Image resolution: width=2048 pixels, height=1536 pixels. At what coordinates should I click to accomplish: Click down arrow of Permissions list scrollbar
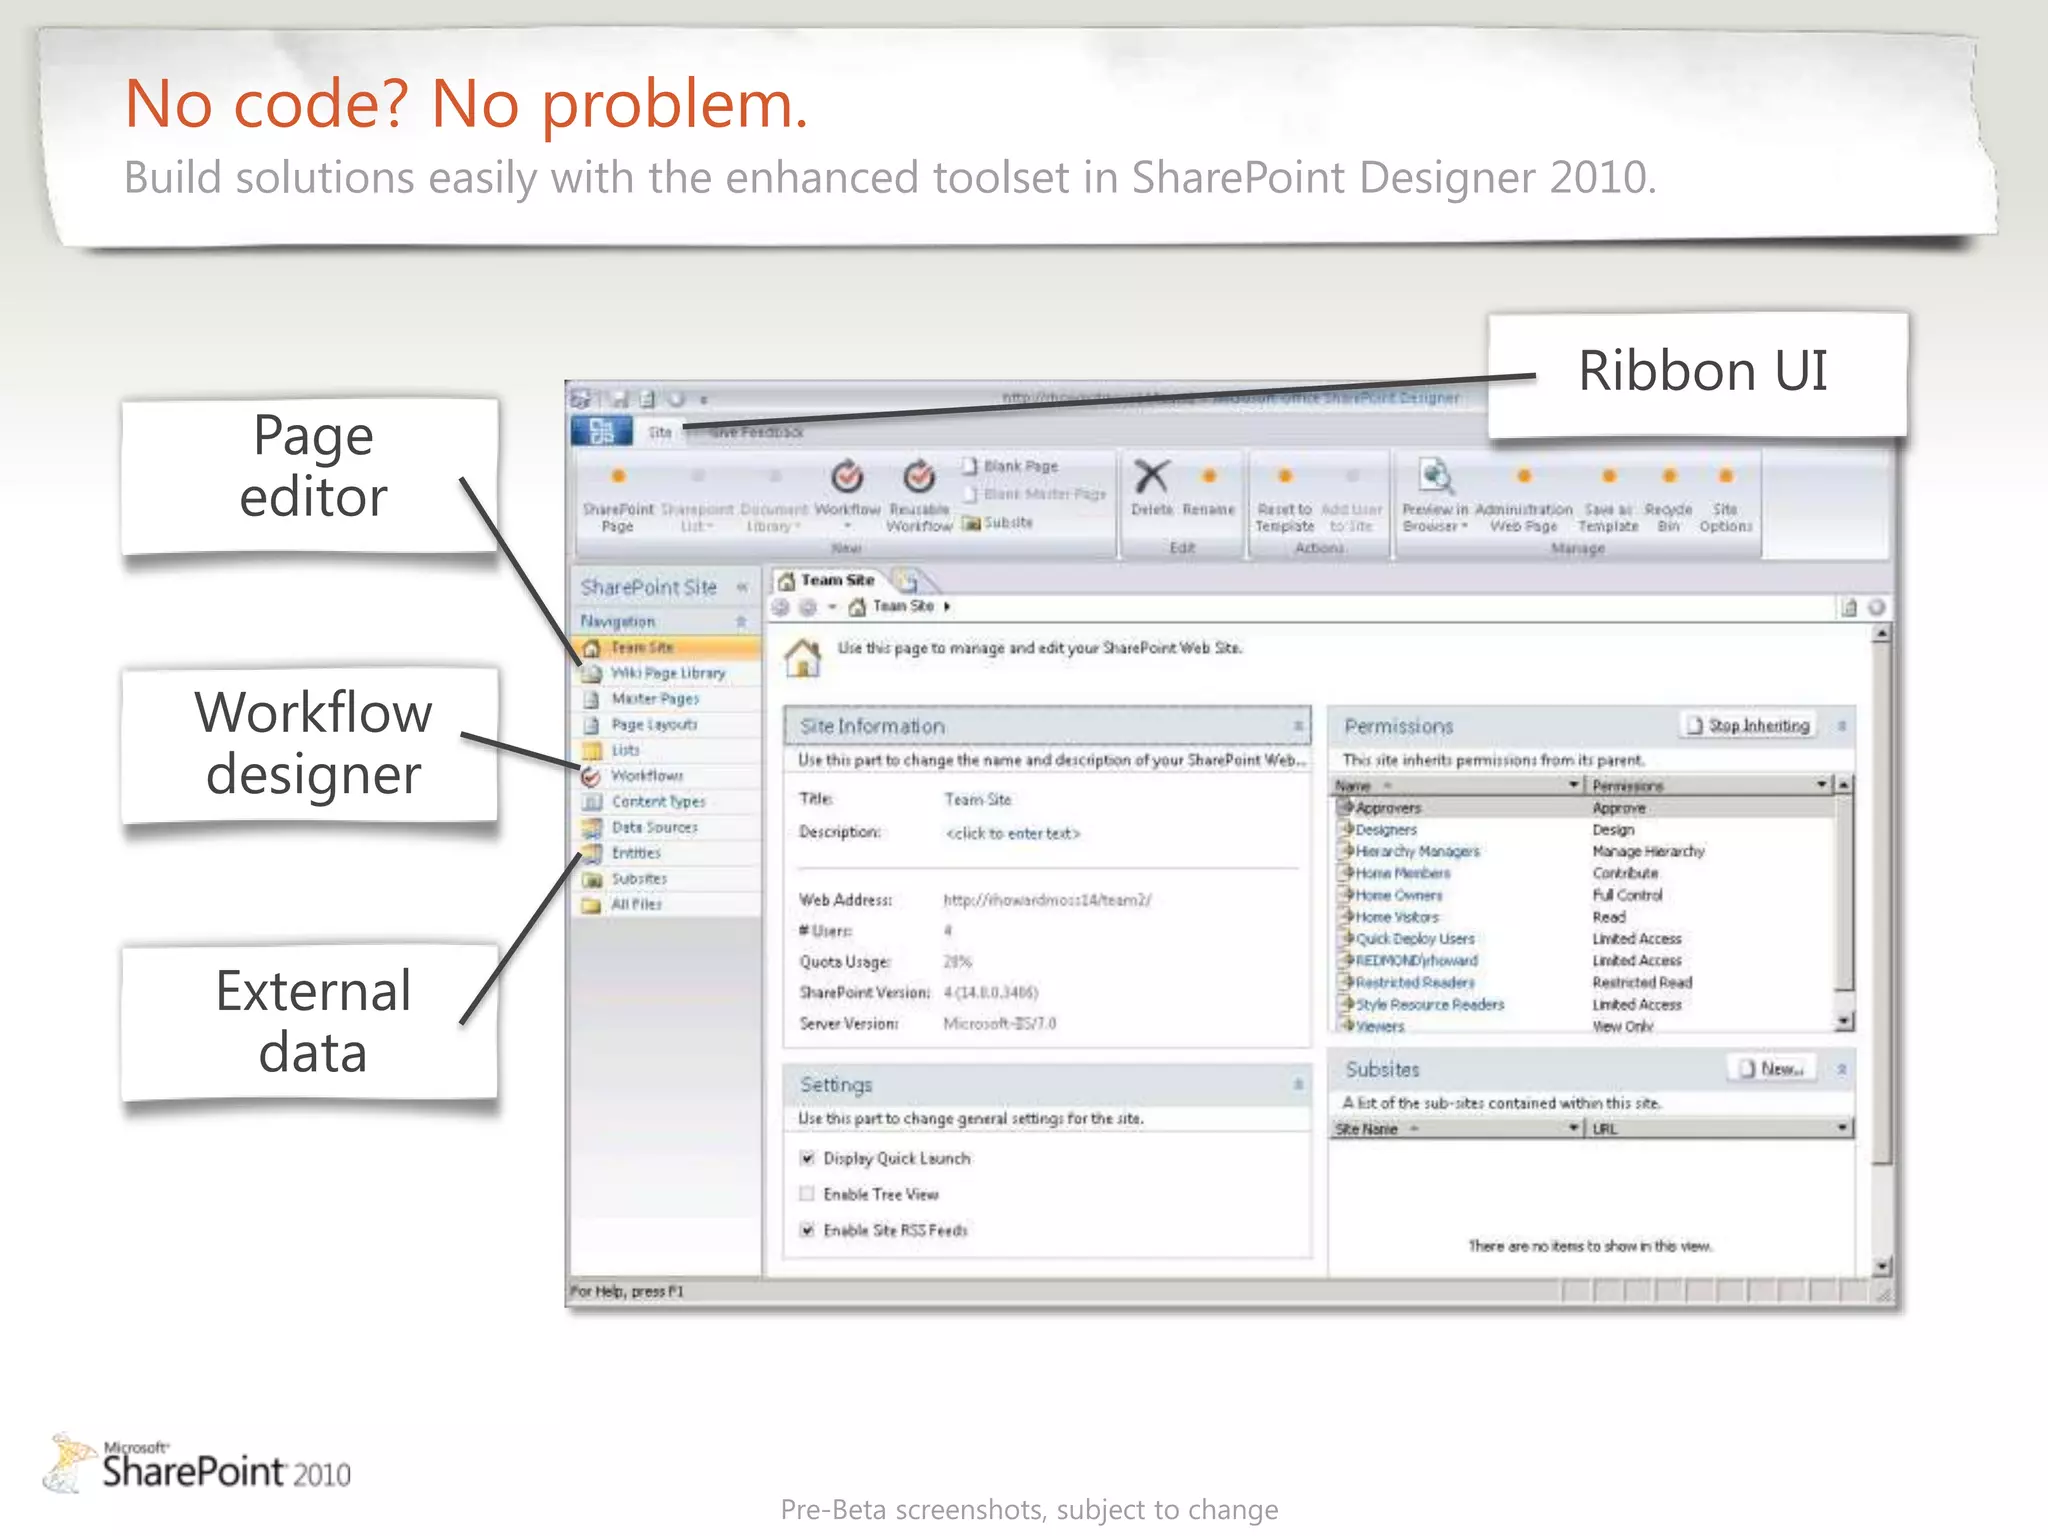(1843, 1021)
